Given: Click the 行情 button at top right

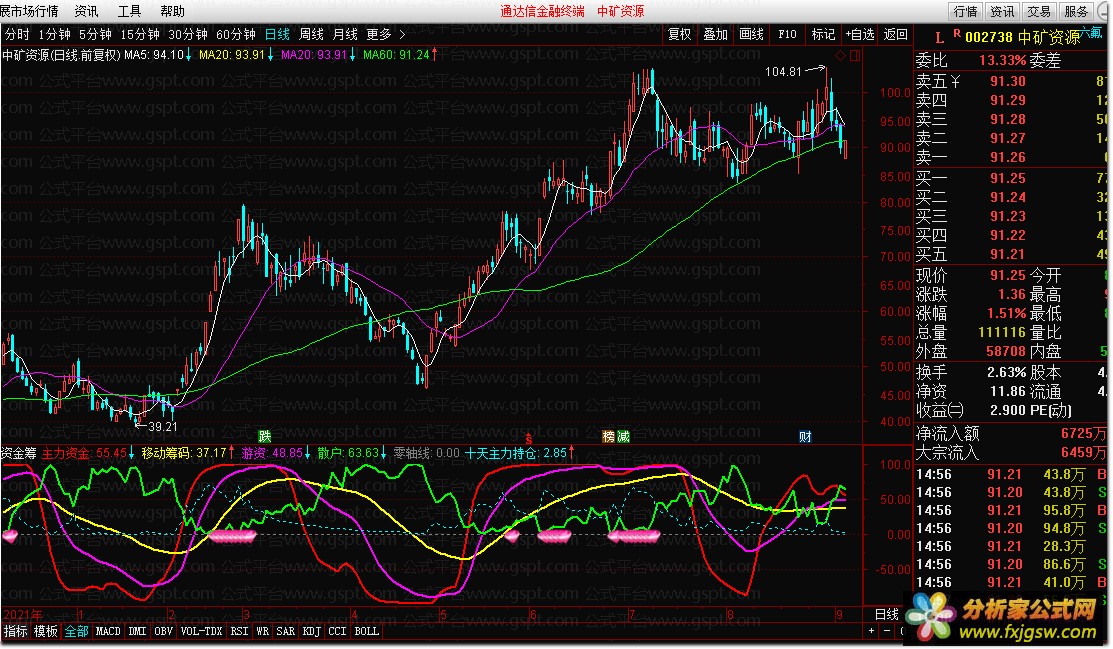Looking at the screenshot, I should [965, 11].
